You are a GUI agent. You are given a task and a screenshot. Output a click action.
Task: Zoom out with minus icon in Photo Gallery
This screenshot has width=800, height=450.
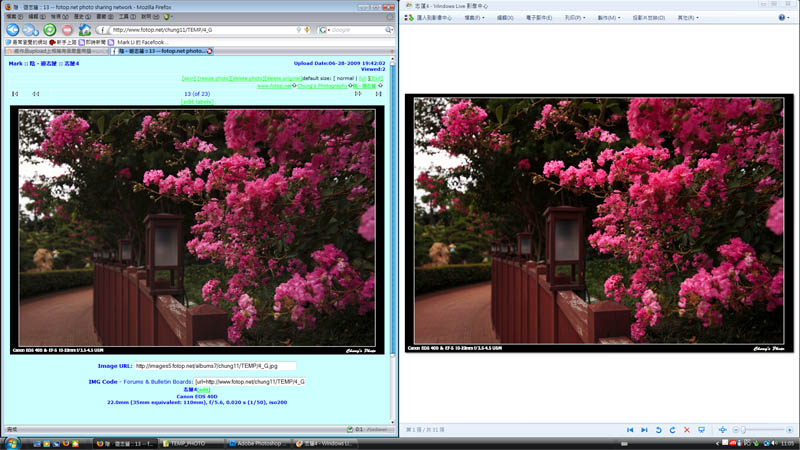click(x=736, y=430)
